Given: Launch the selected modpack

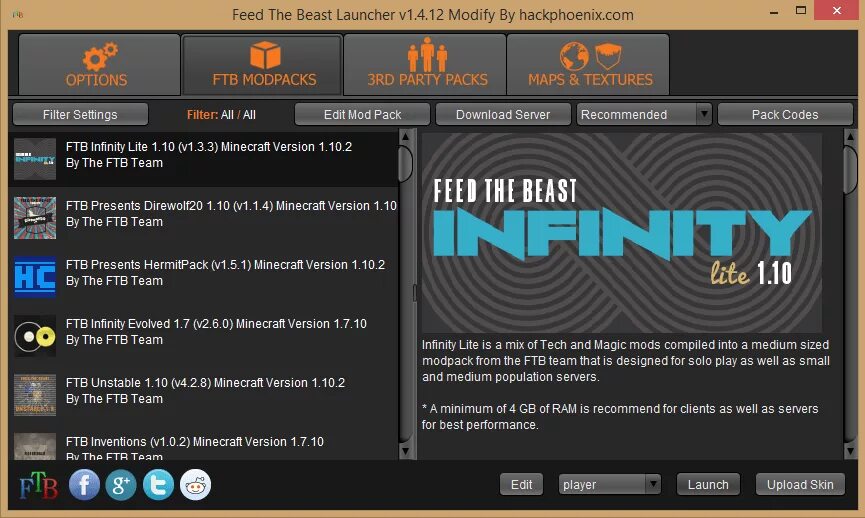Looking at the screenshot, I should (708, 484).
